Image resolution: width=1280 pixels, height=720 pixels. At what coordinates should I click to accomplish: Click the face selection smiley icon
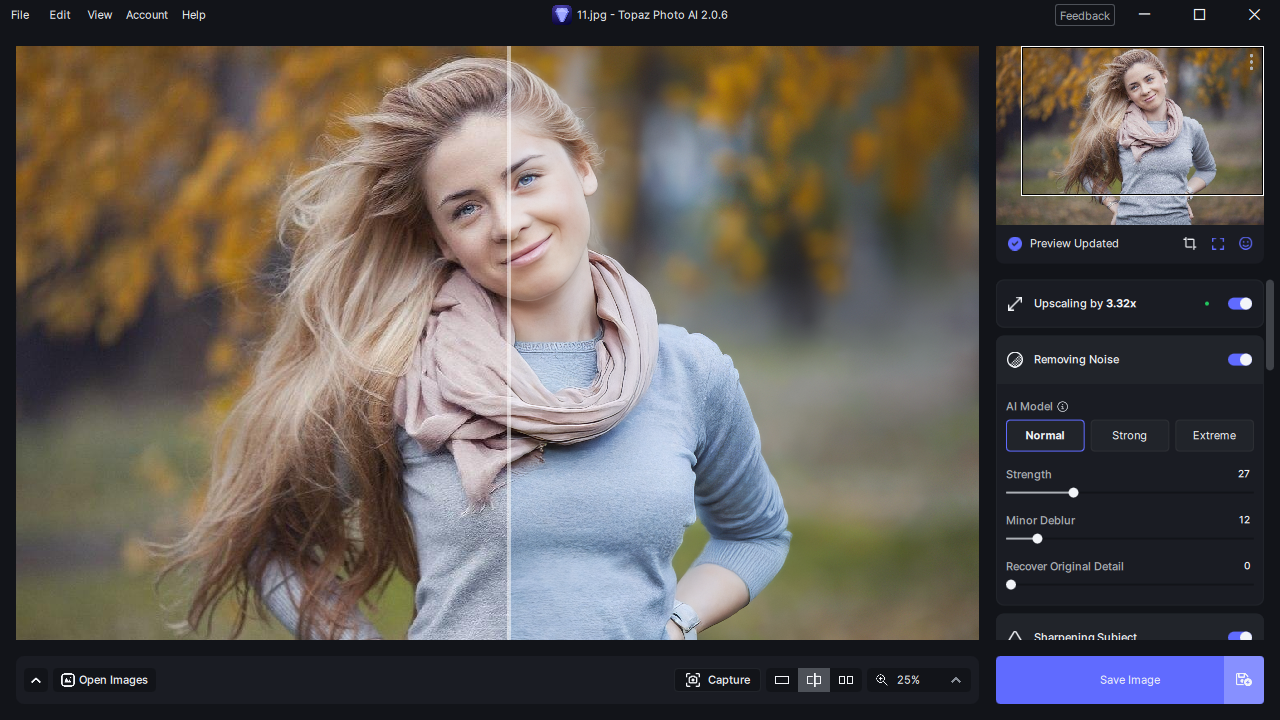1246,244
